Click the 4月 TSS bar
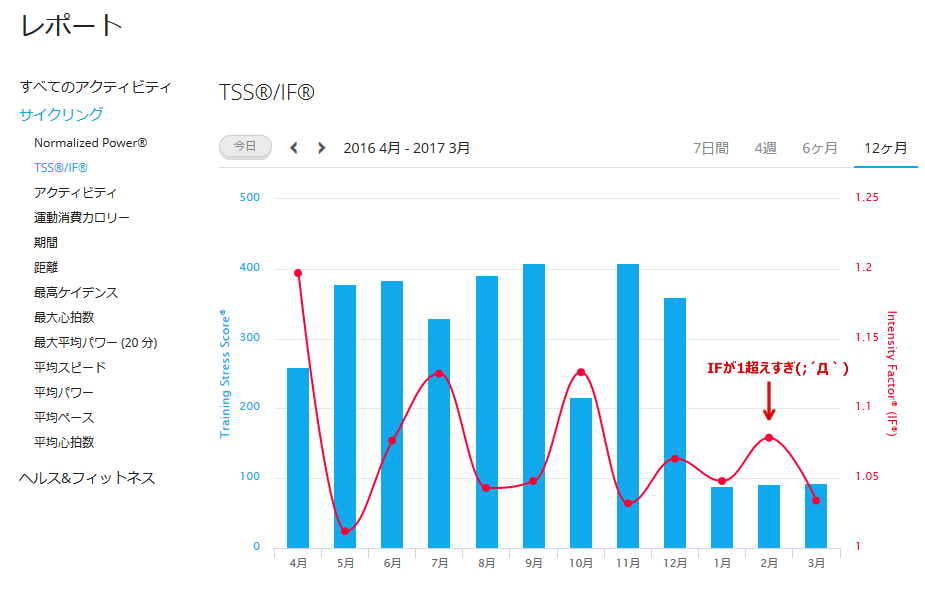The width and height of the screenshot is (925, 595). click(x=298, y=458)
